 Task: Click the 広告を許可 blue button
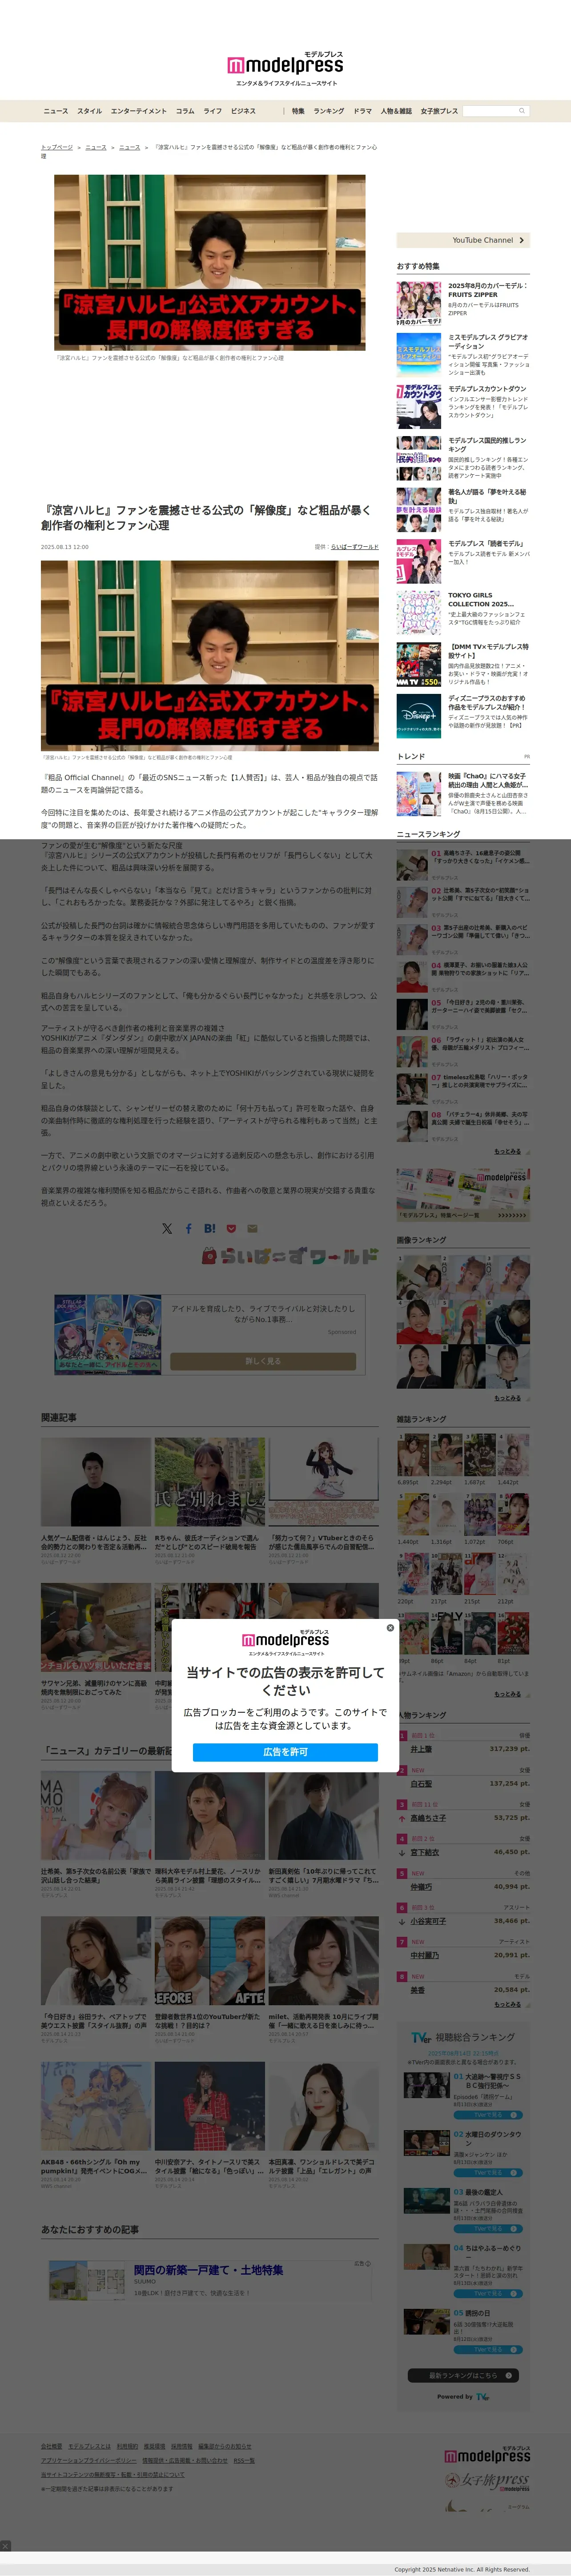click(285, 1751)
